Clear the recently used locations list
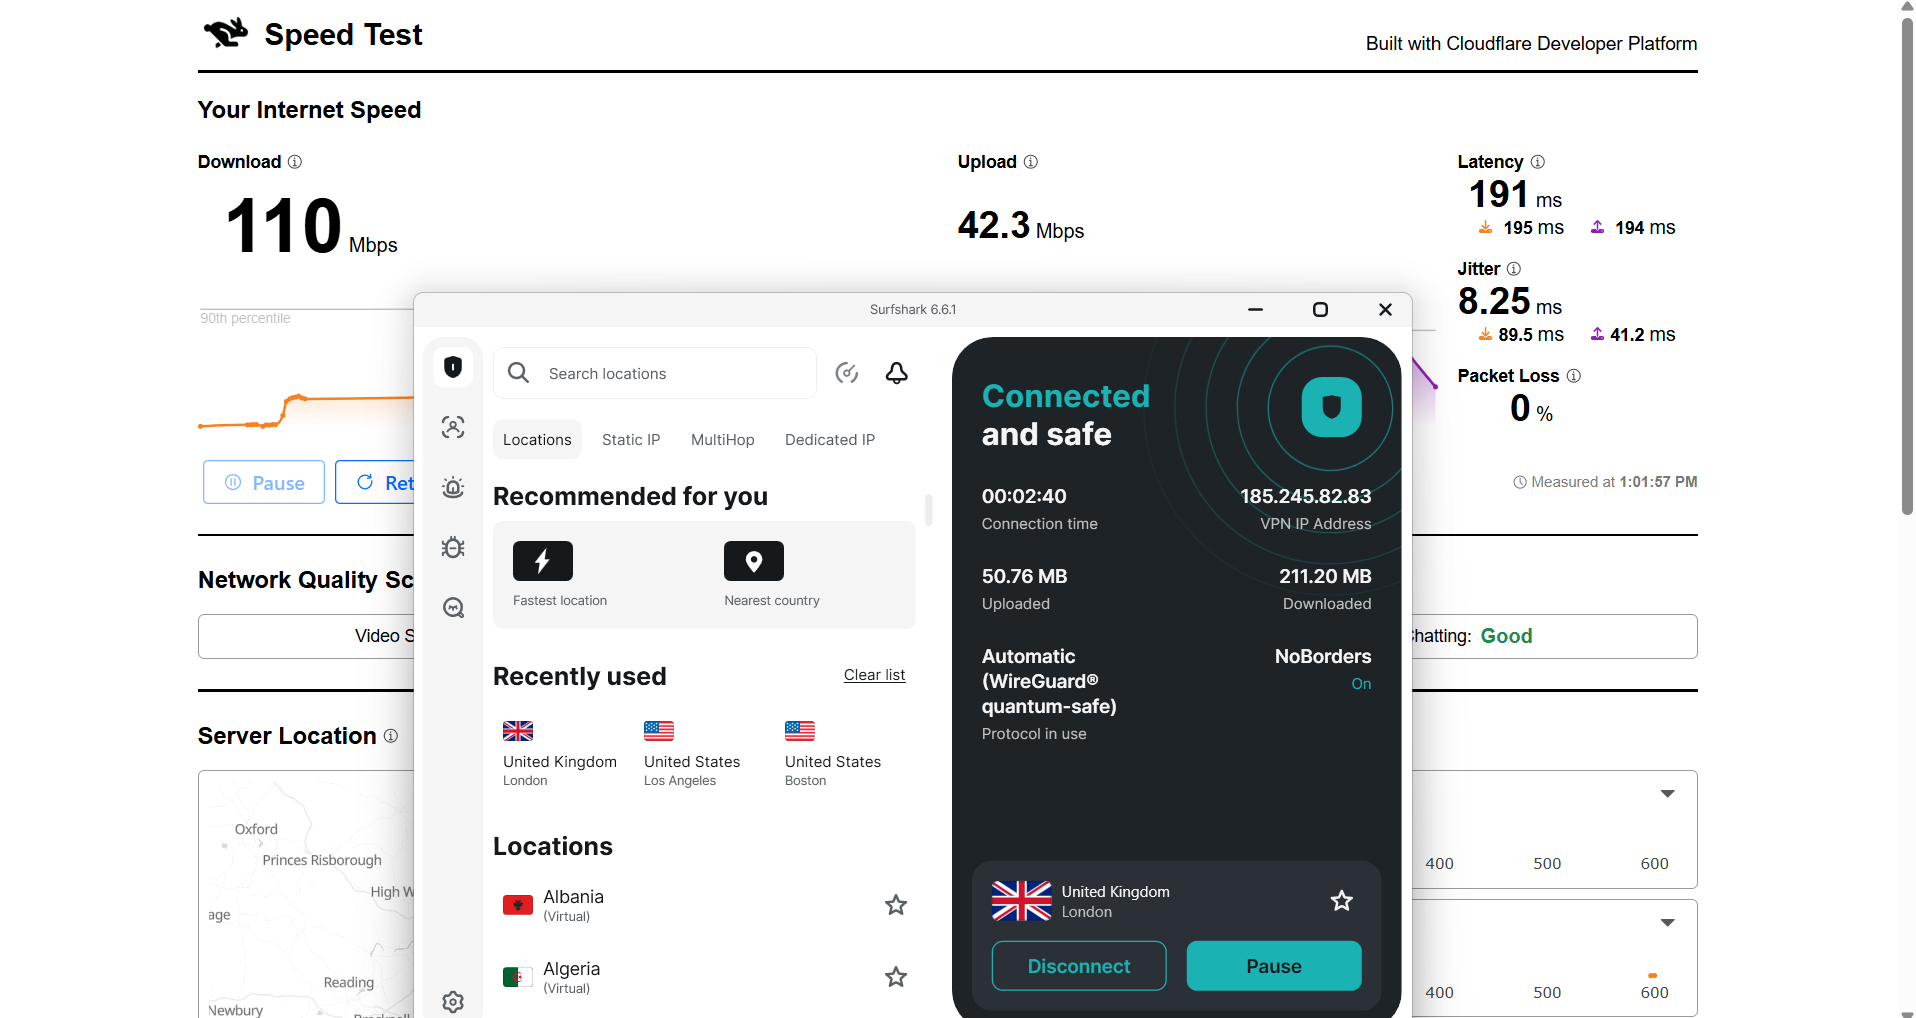 click(x=874, y=675)
